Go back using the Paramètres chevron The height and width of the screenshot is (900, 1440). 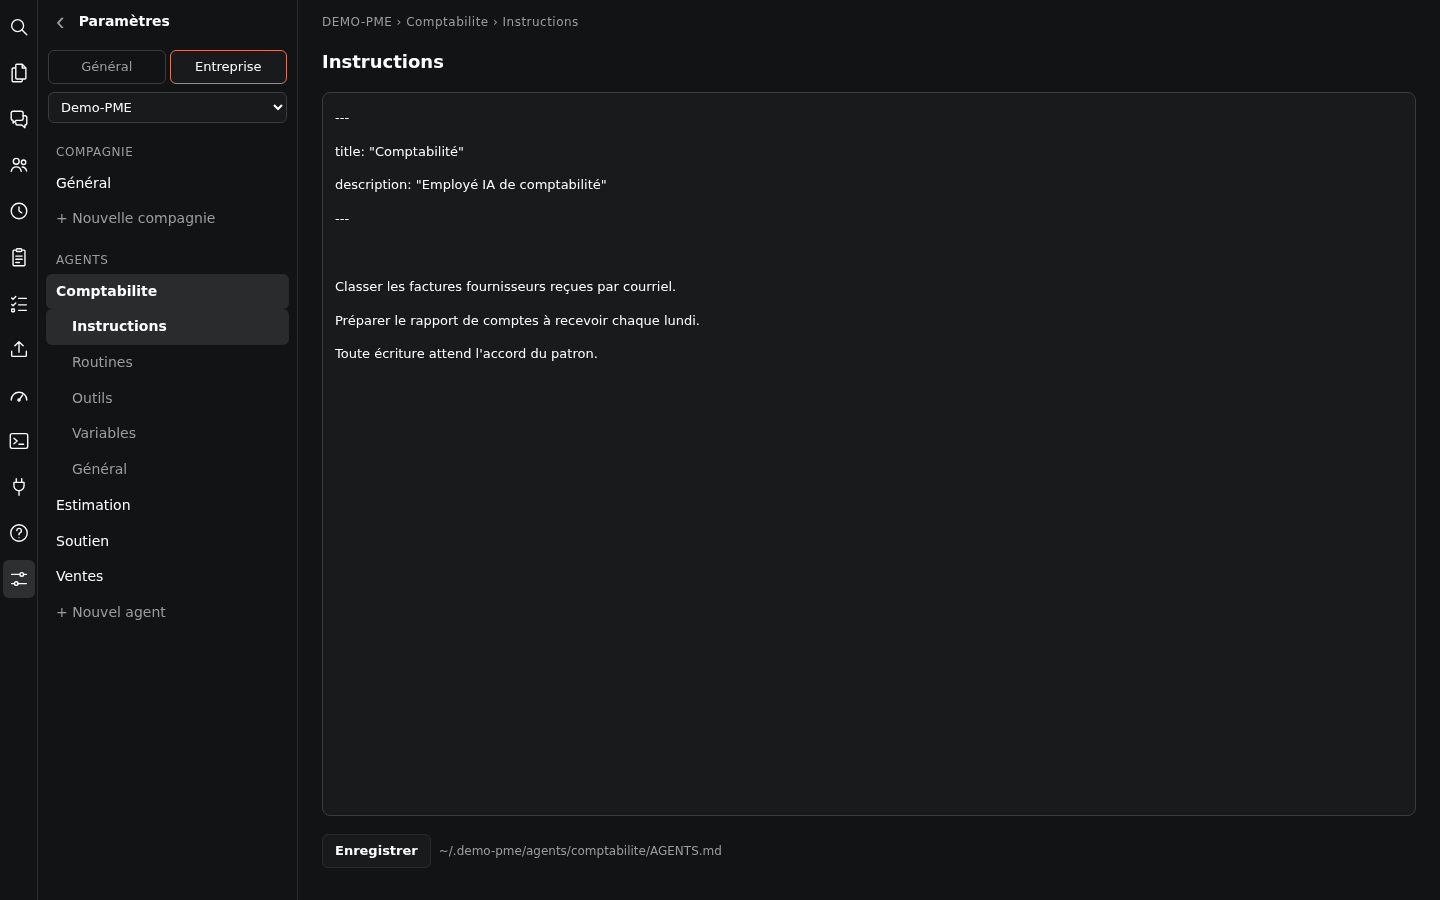click(60, 22)
